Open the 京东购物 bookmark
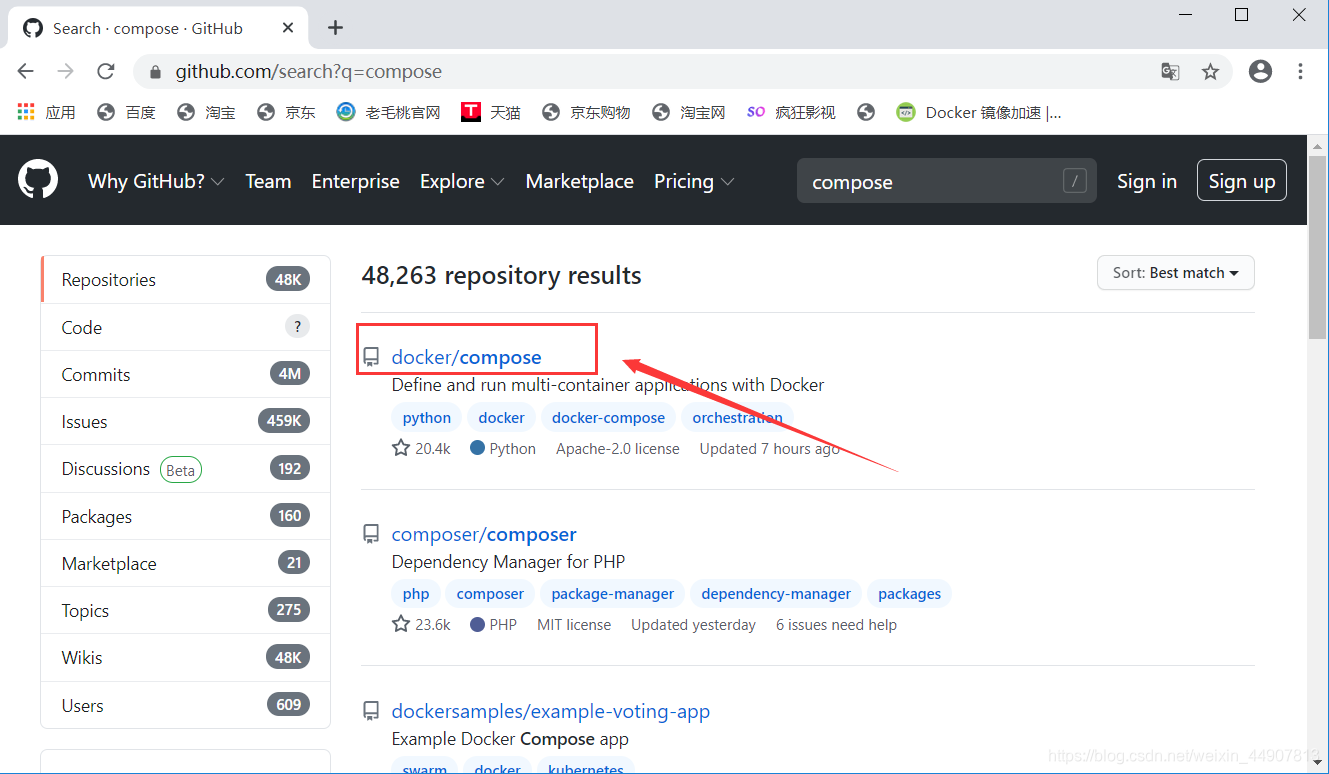Image resolution: width=1329 pixels, height=774 pixels. click(x=586, y=112)
